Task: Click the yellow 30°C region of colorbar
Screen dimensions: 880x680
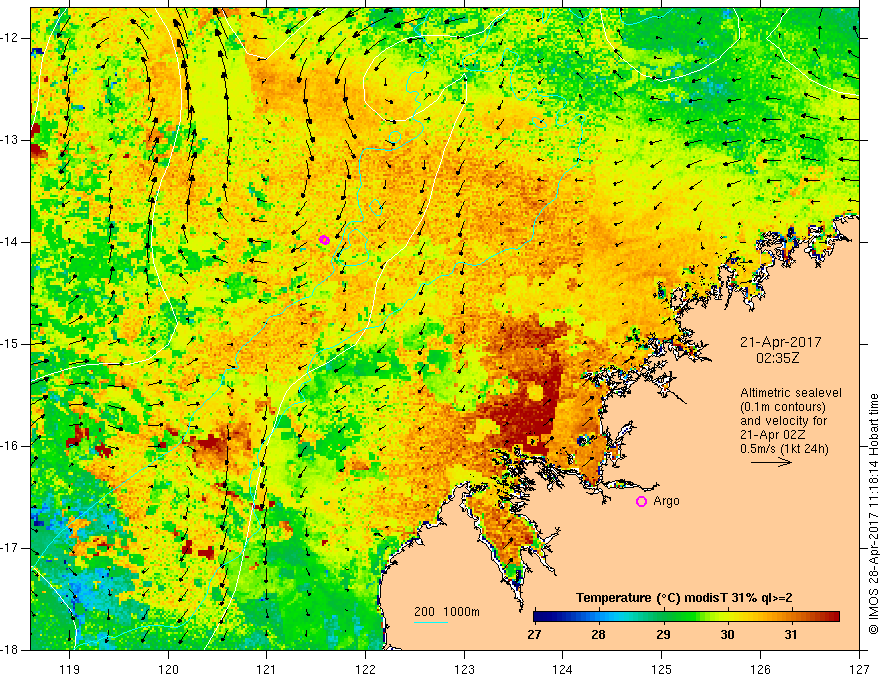Action: point(727,617)
